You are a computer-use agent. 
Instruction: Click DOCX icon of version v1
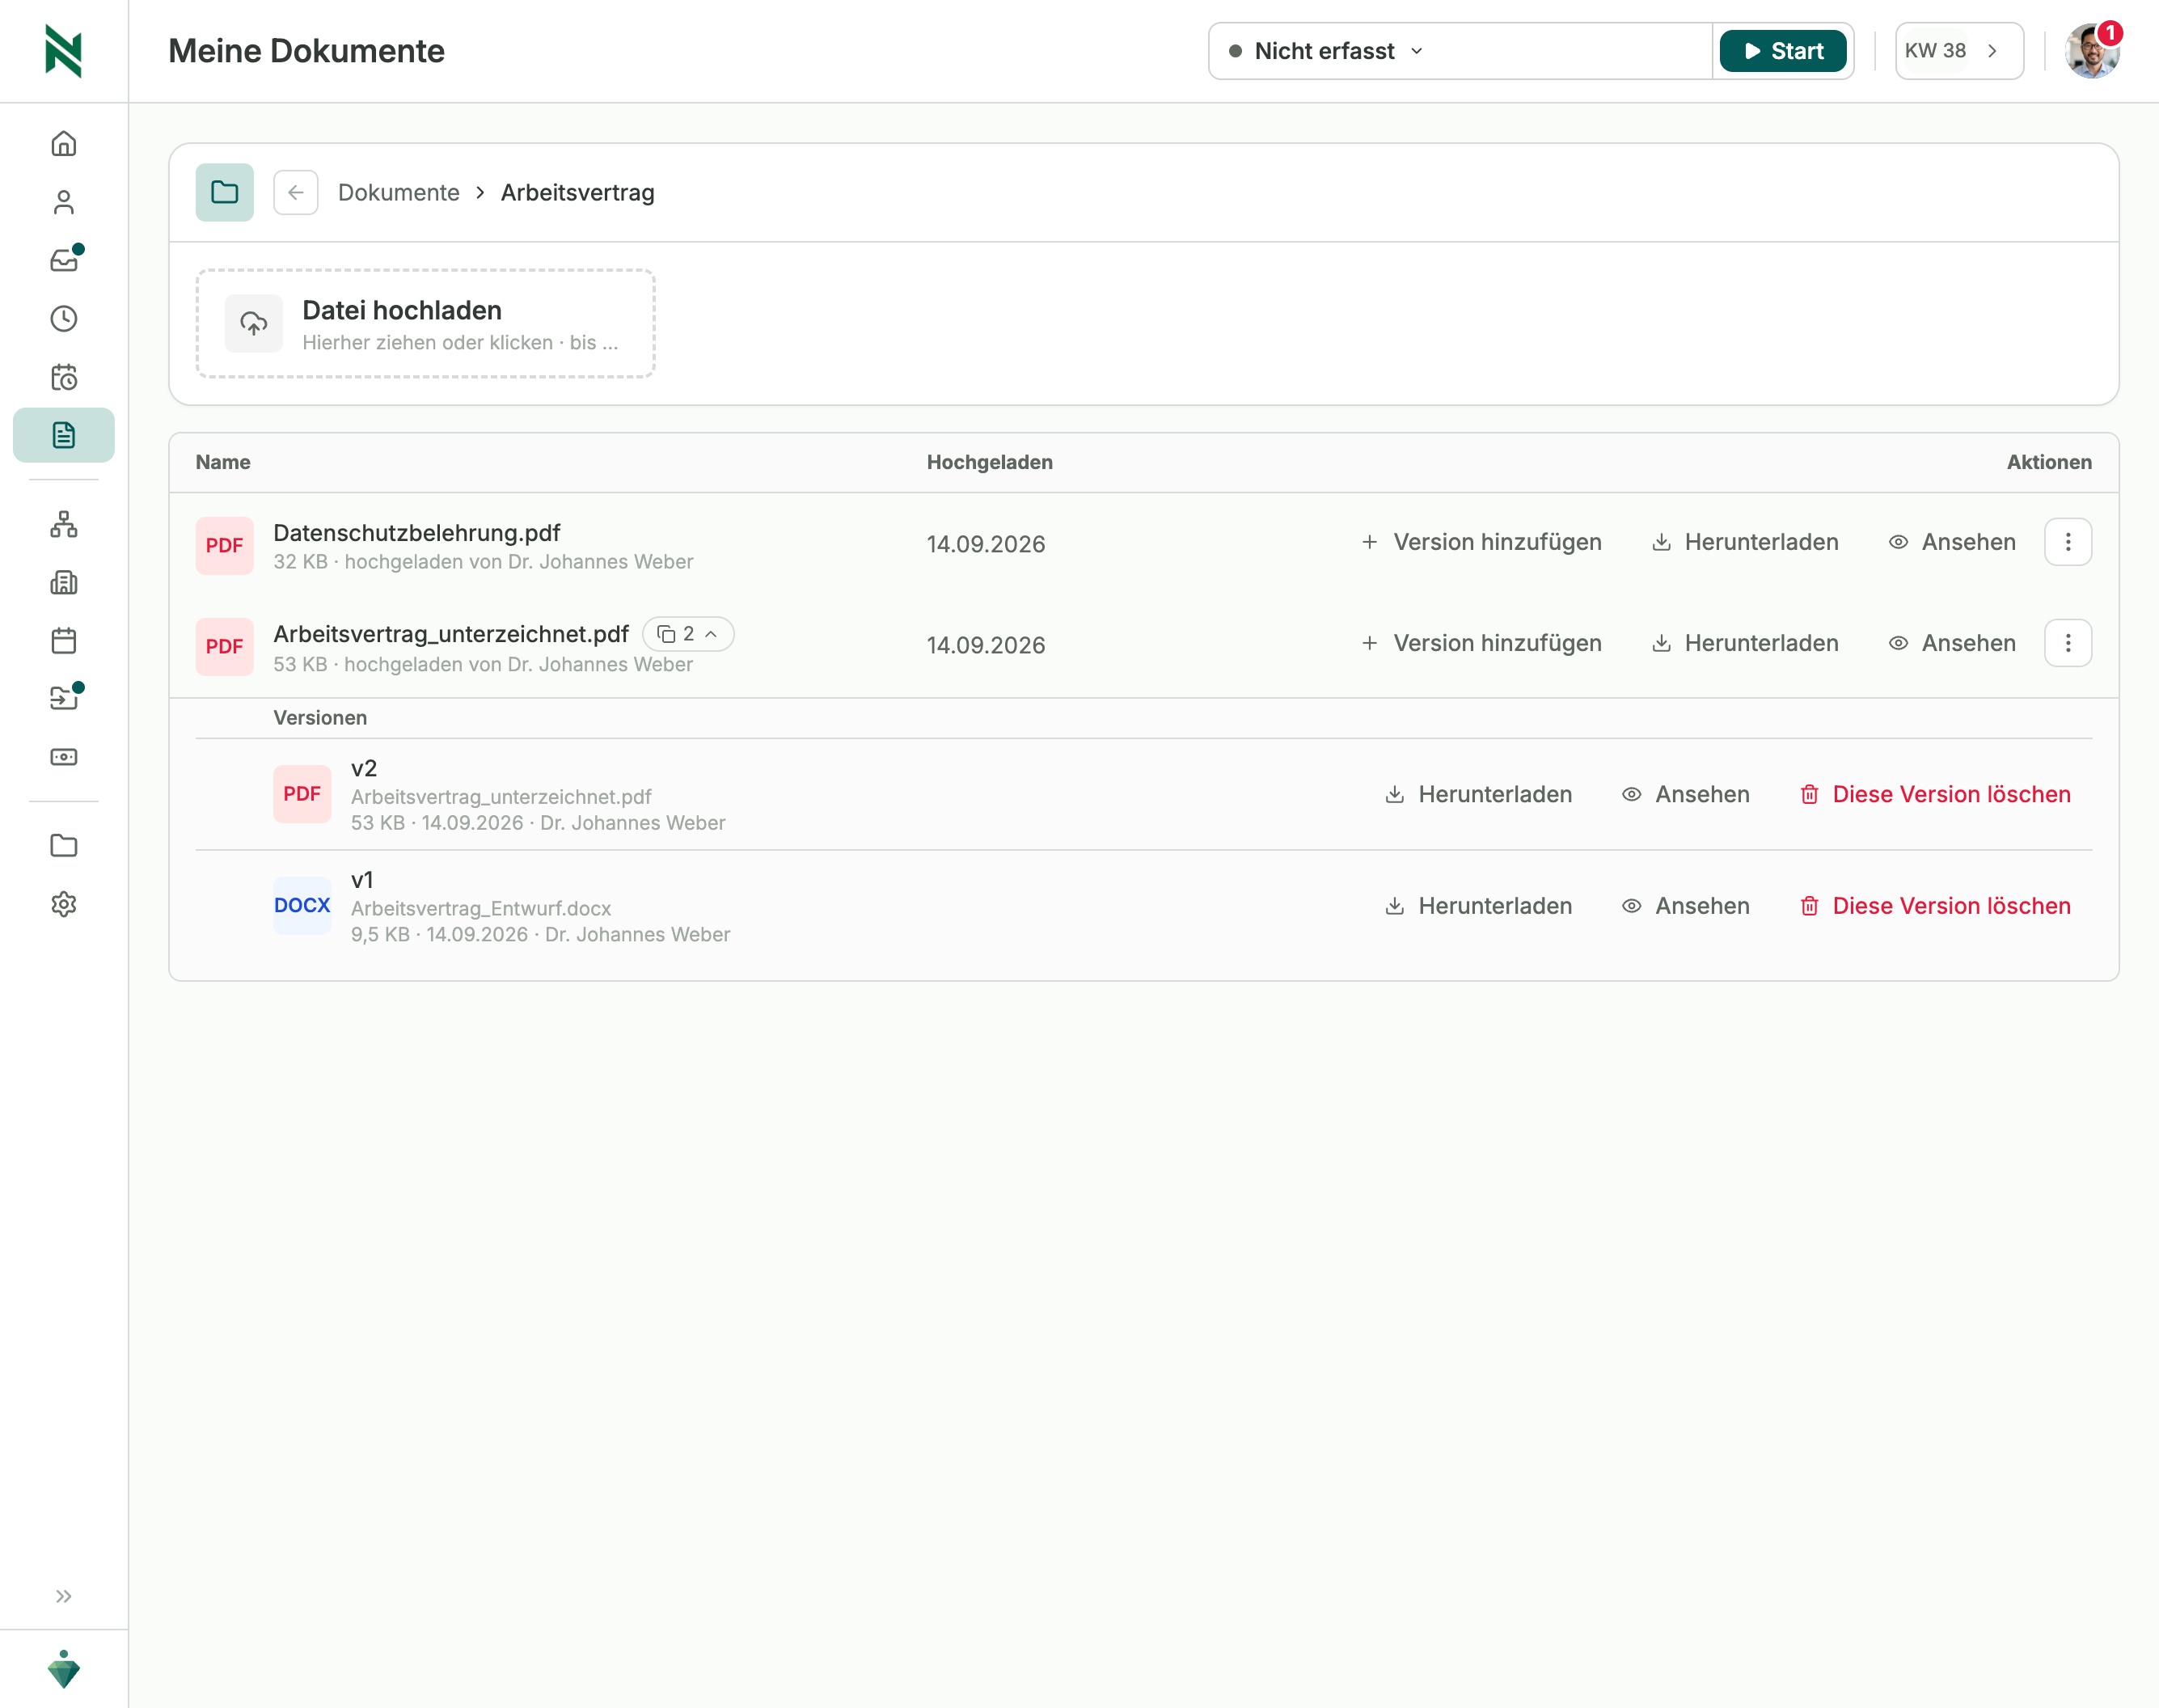pyautogui.click(x=302, y=906)
